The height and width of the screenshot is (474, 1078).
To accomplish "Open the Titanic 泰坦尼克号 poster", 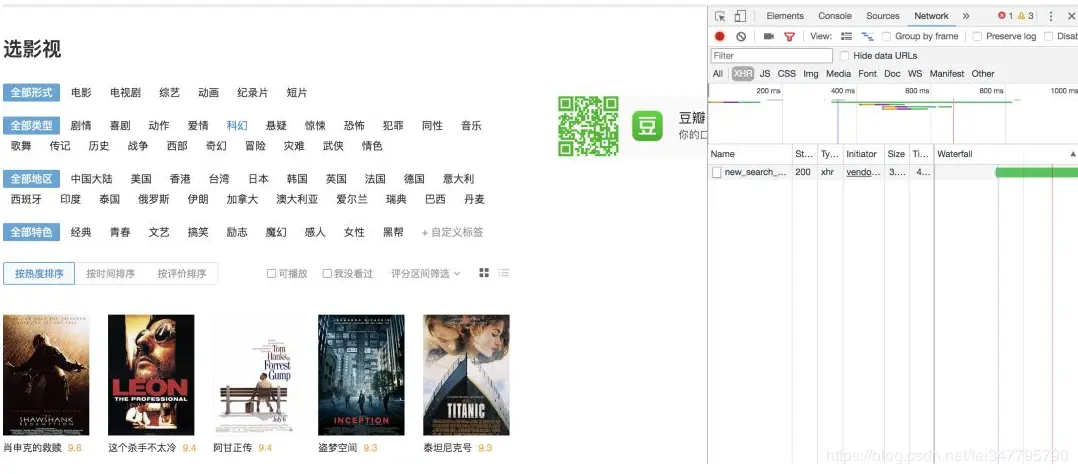I will coord(467,375).
